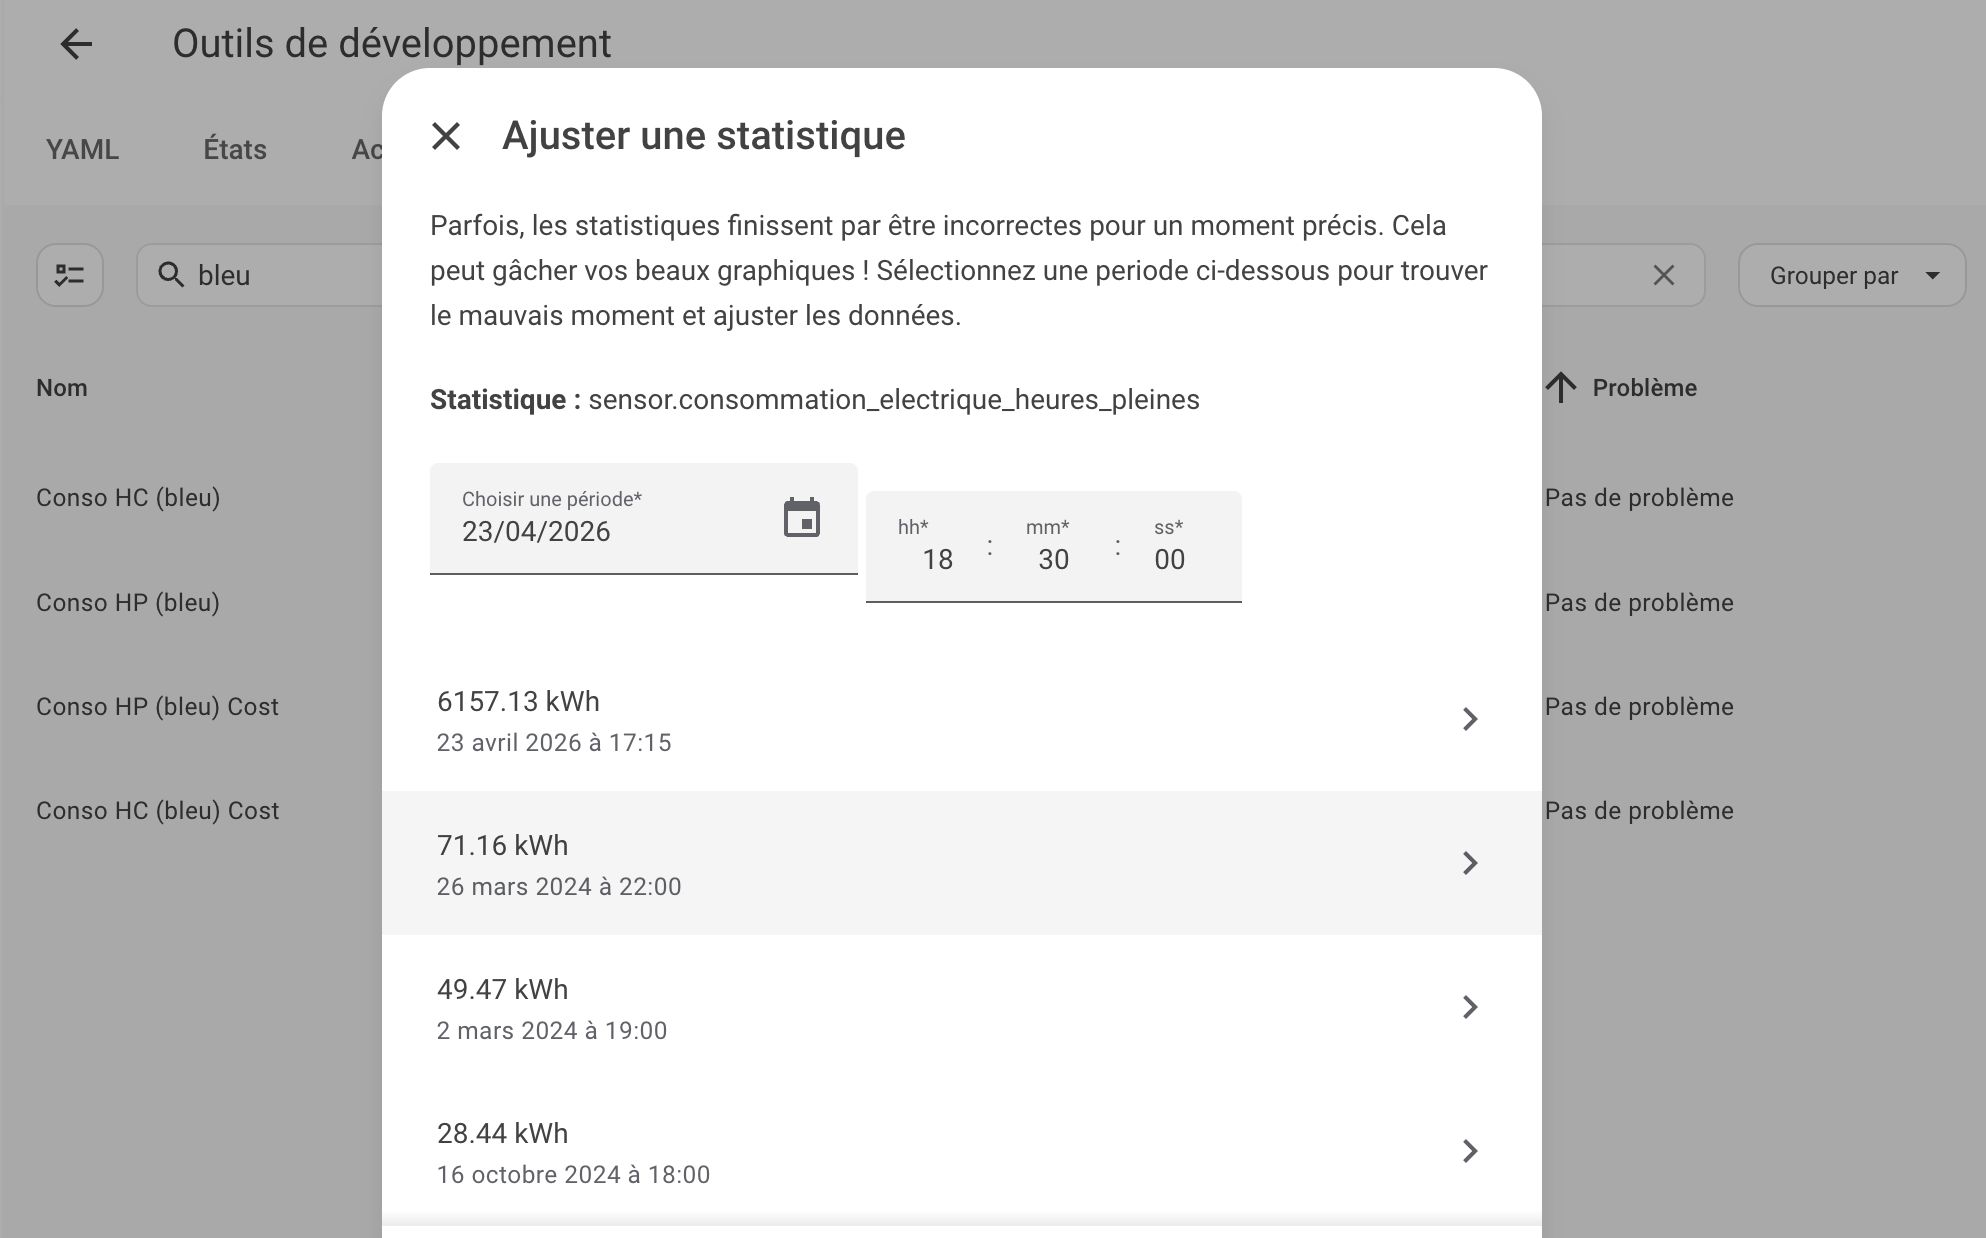Click the Nom column header

(62, 388)
